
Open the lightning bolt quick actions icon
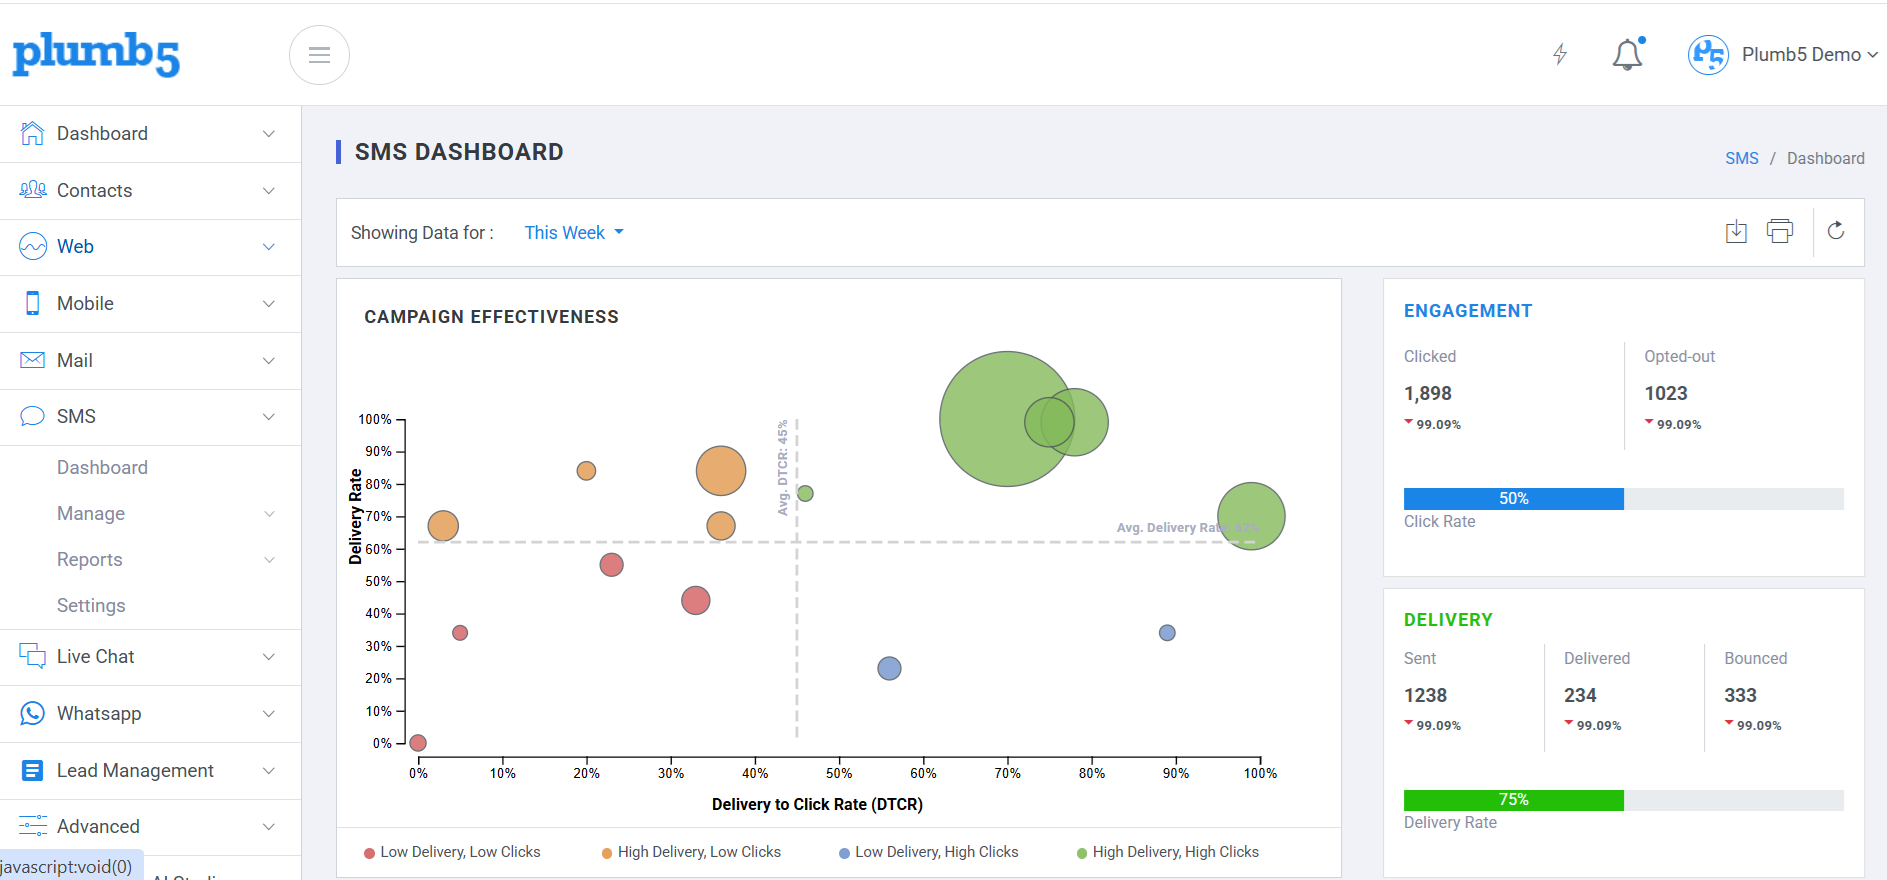(1560, 54)
